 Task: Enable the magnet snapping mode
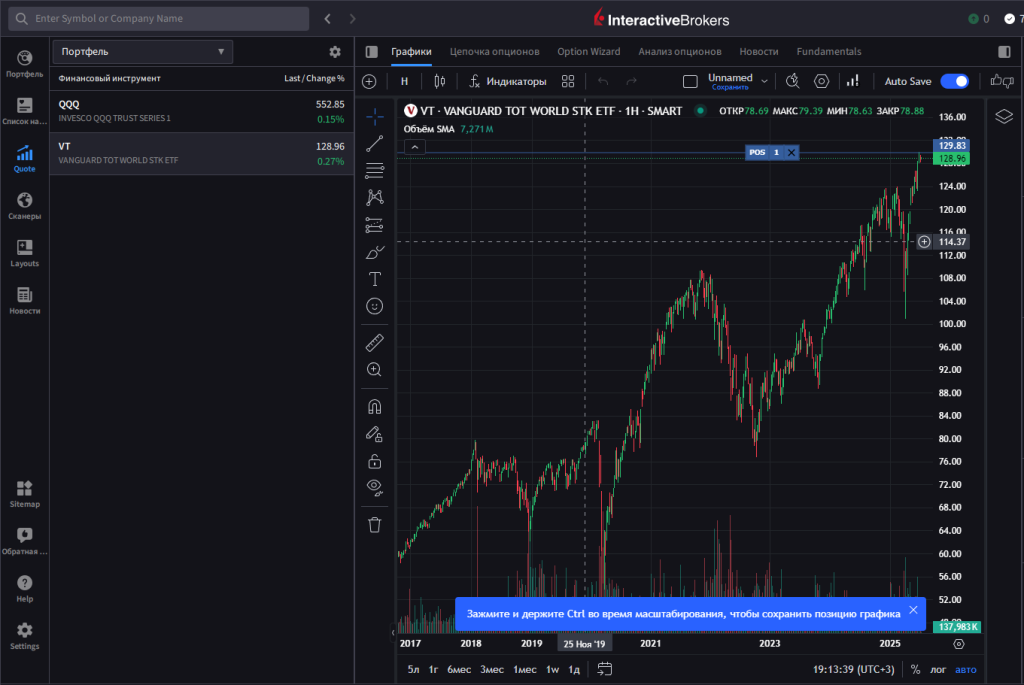click(x=375, y=407)
